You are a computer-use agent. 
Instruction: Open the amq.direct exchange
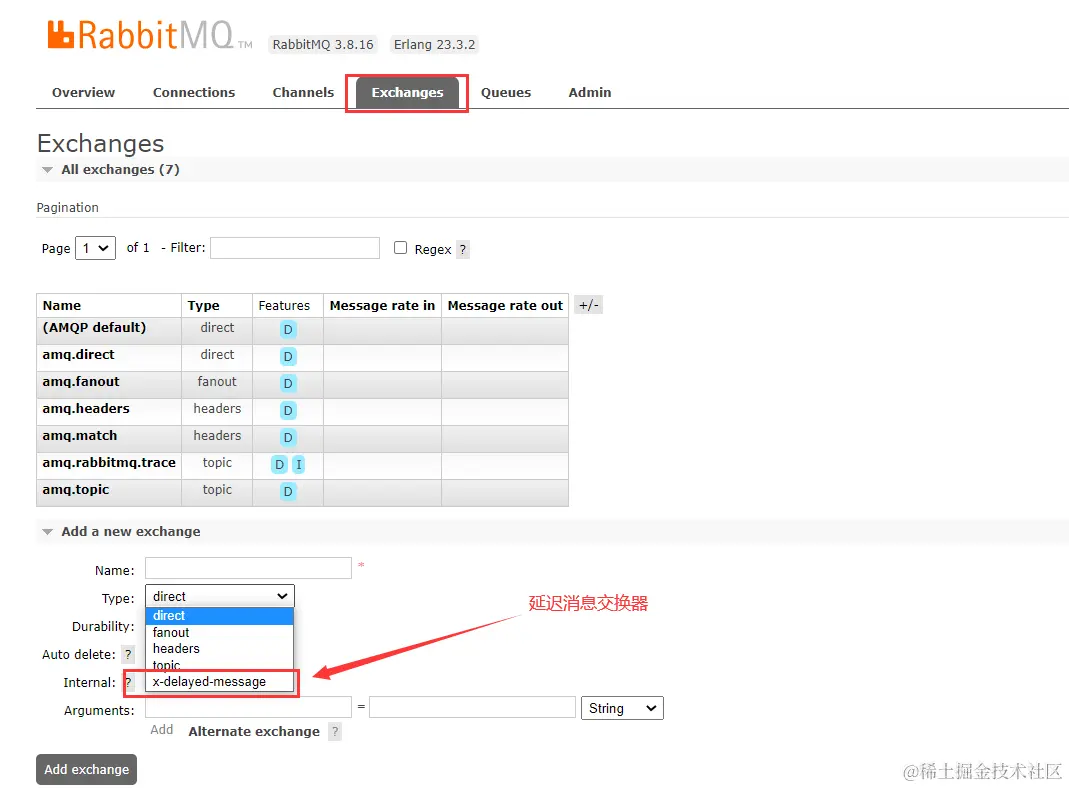tap(78, 354)
